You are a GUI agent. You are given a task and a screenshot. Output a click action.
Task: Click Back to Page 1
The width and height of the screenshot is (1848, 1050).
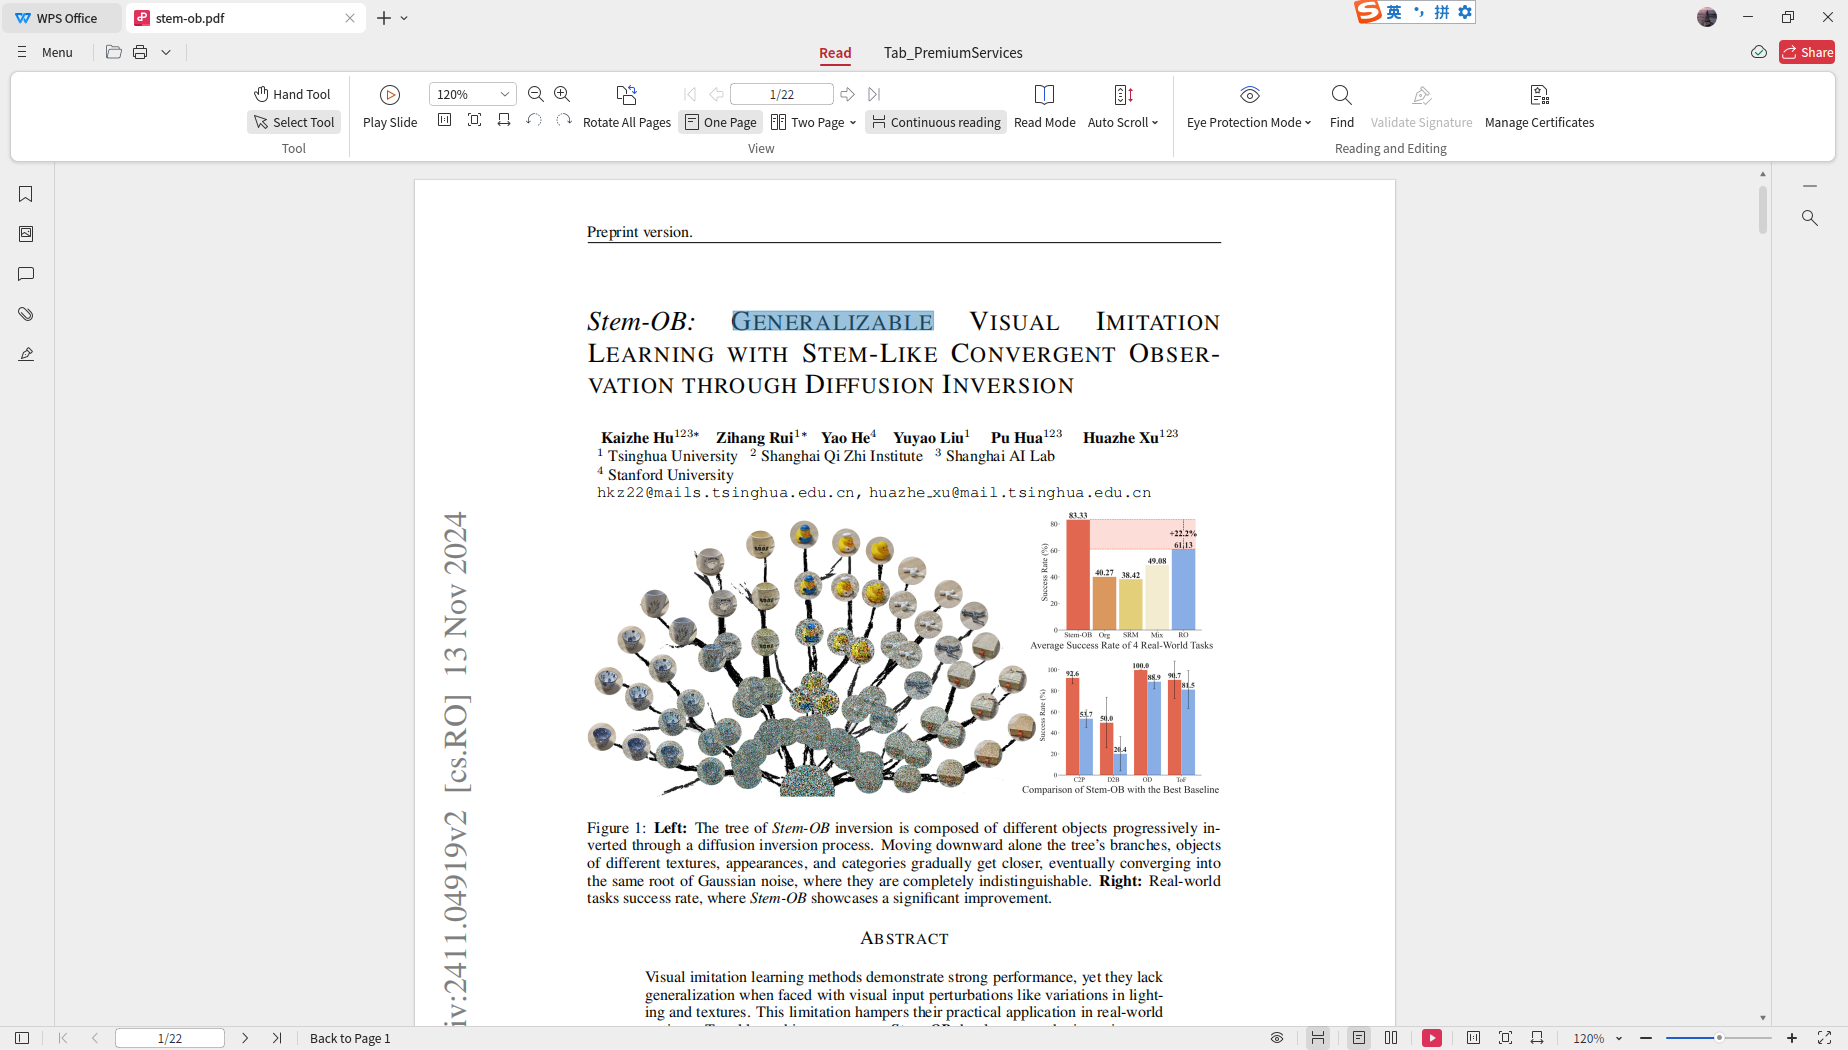350,1038
